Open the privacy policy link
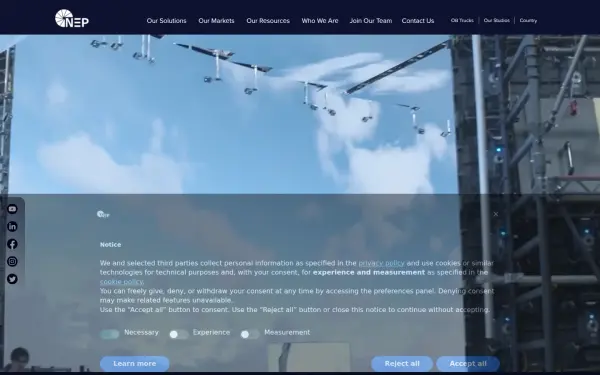 [x=381, y=263]
